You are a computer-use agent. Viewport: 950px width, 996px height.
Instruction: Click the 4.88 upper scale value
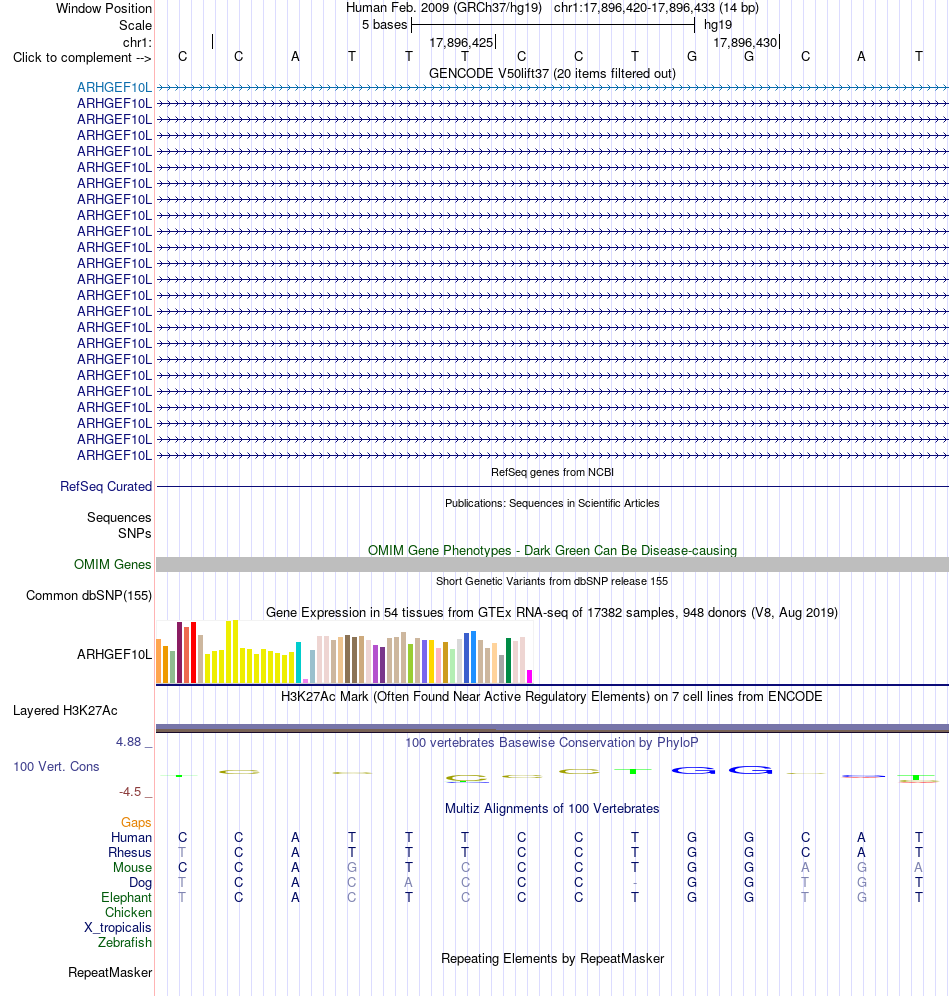coord(128,742)
